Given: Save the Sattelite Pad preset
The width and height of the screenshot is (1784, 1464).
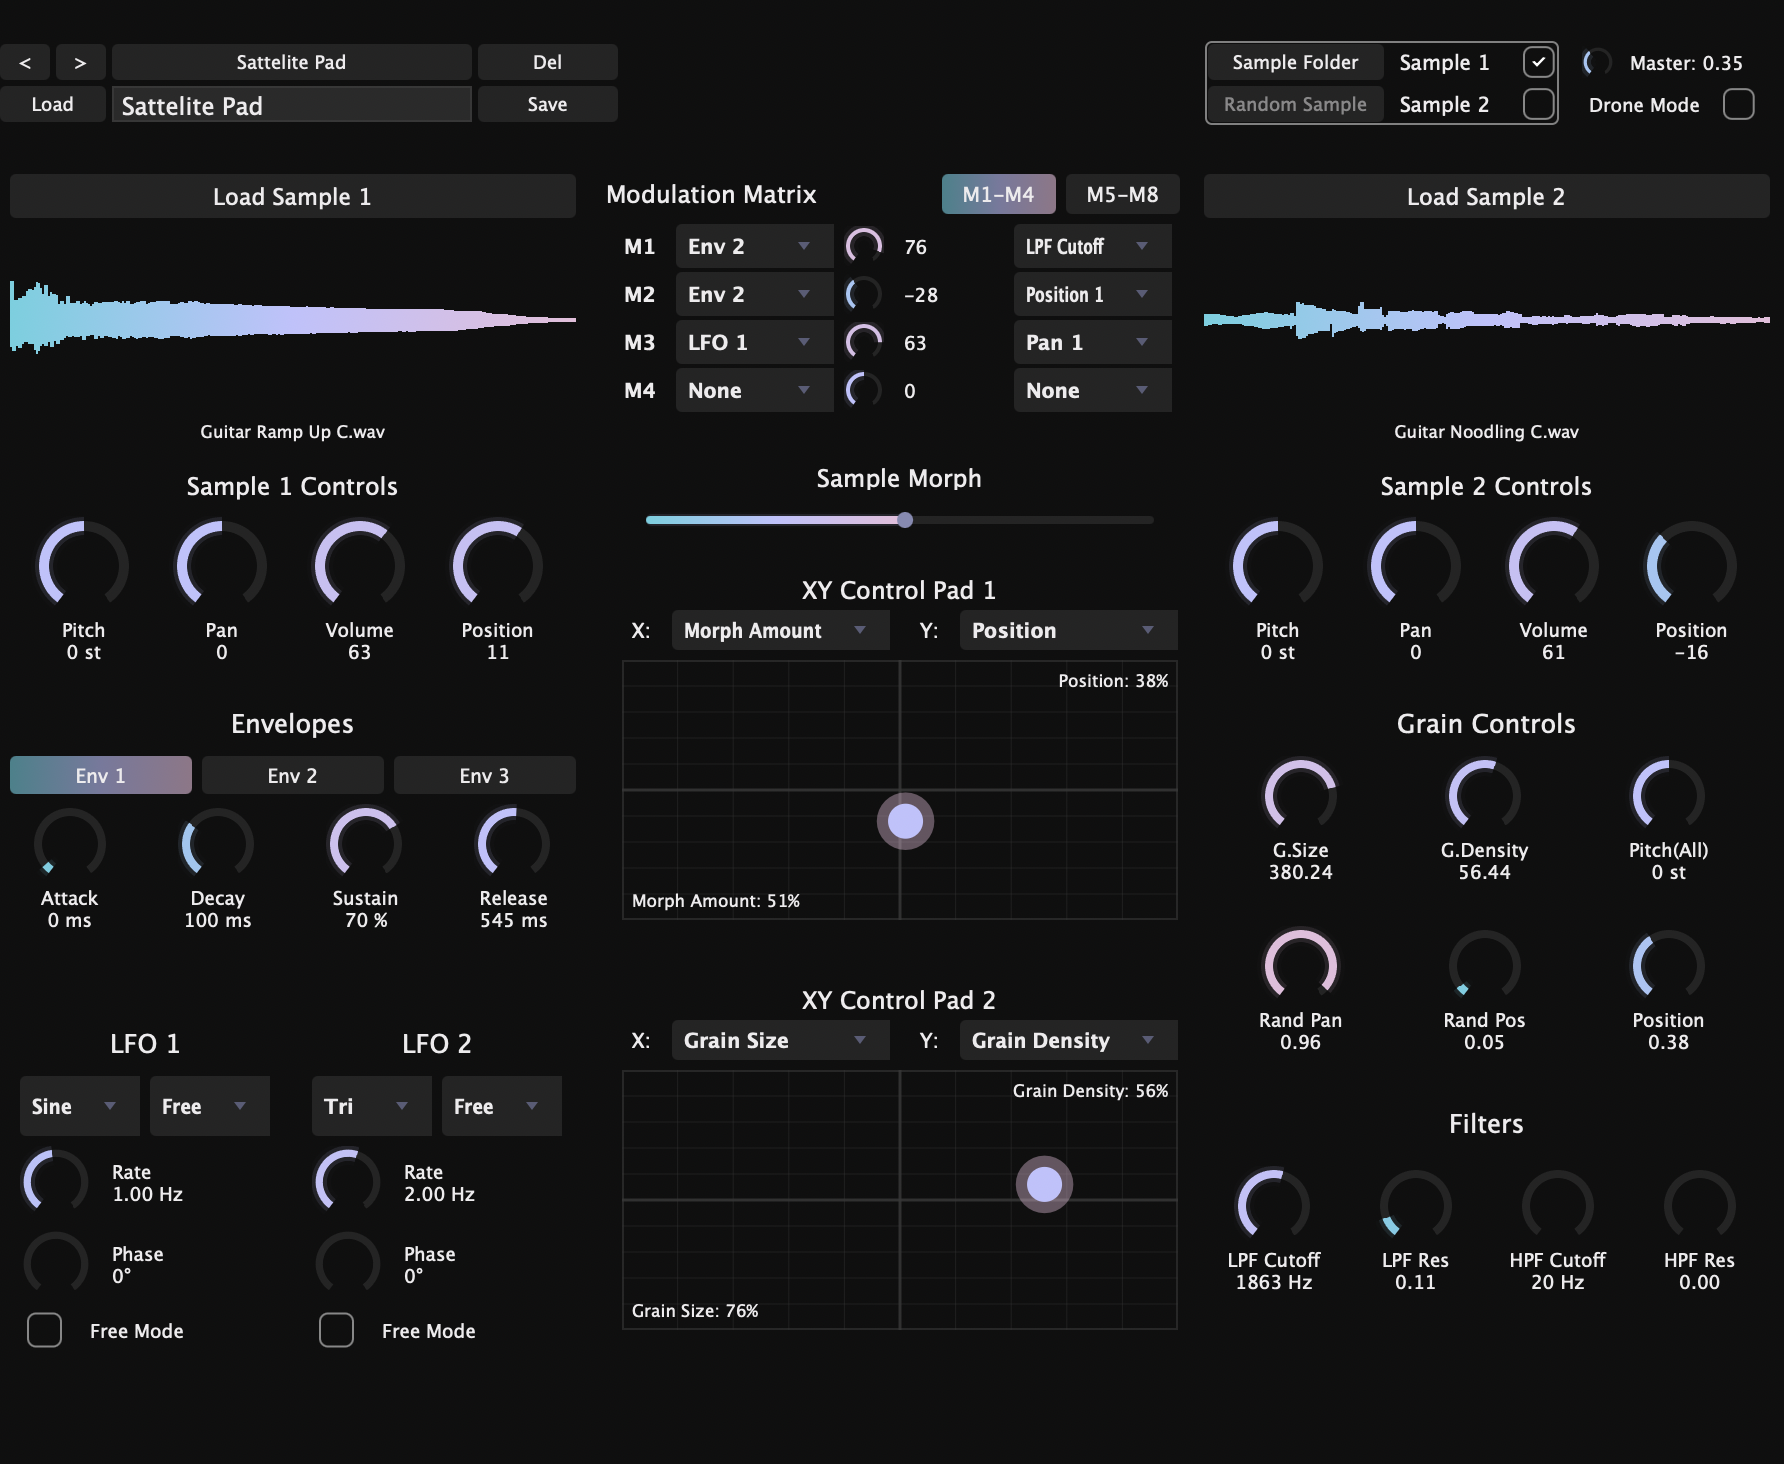Looking at the screenshot, I should (547, 103).
